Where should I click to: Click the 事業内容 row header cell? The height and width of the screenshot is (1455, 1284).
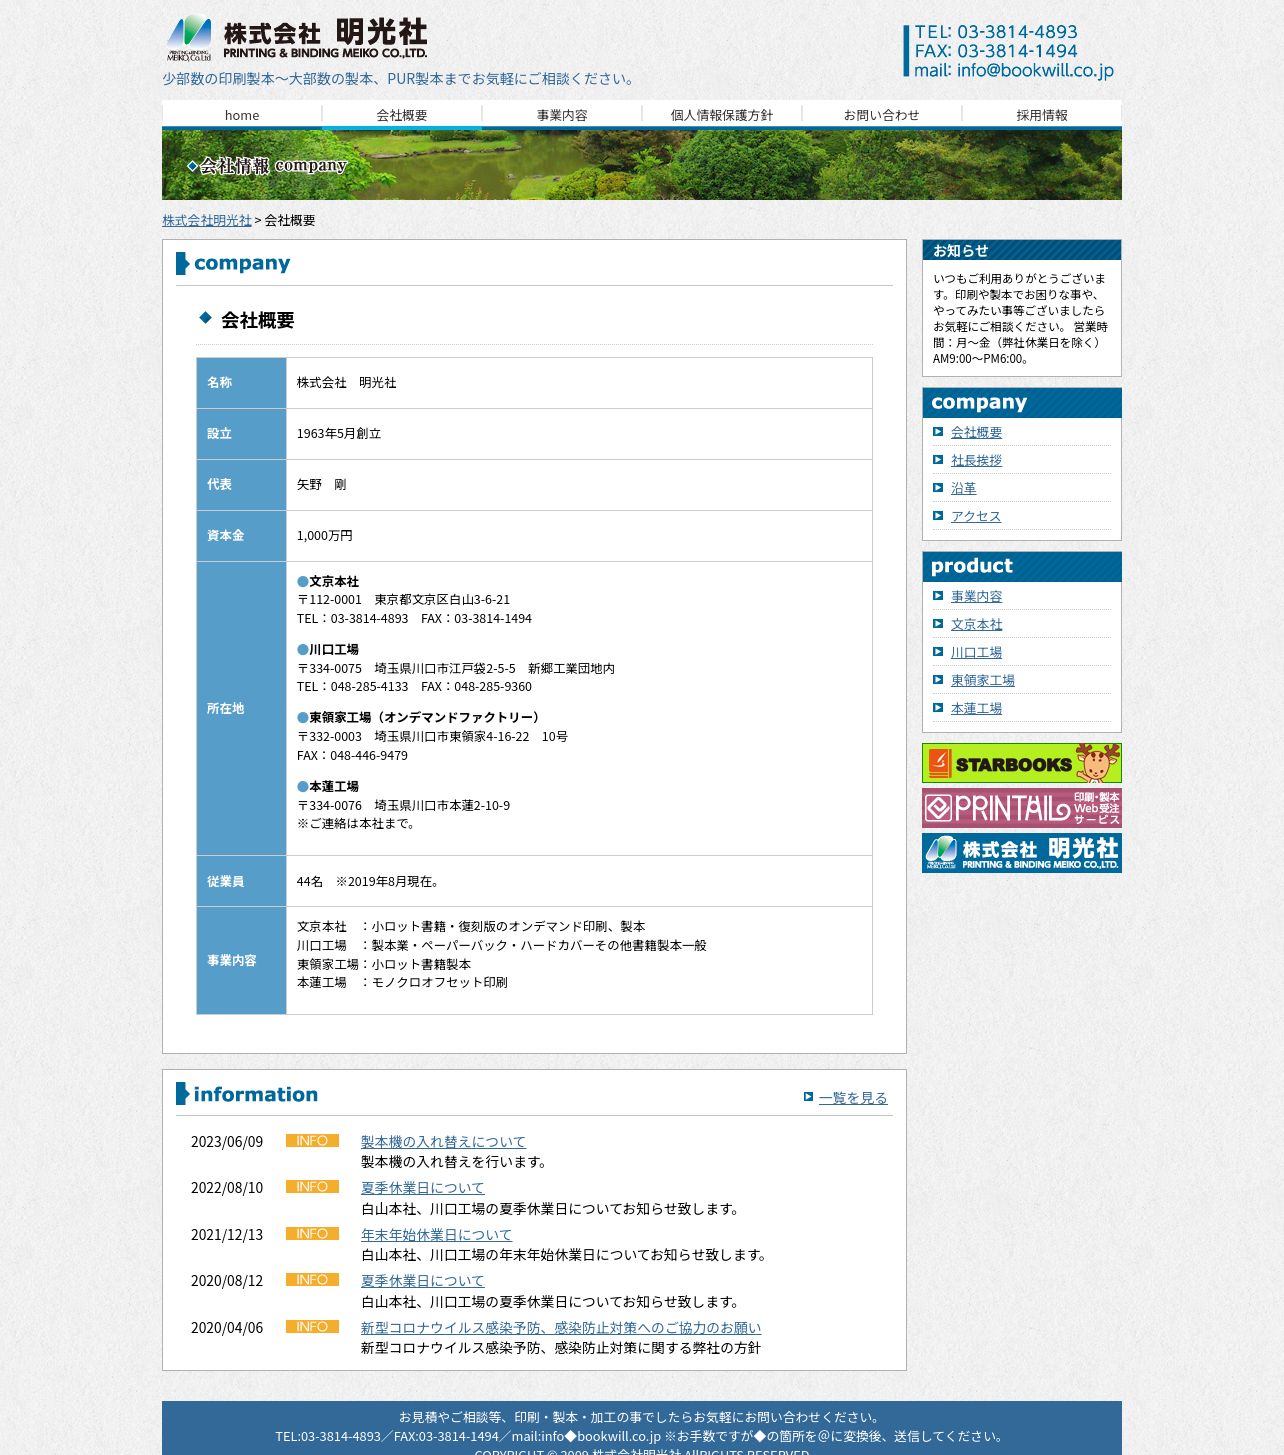point(241,960)
